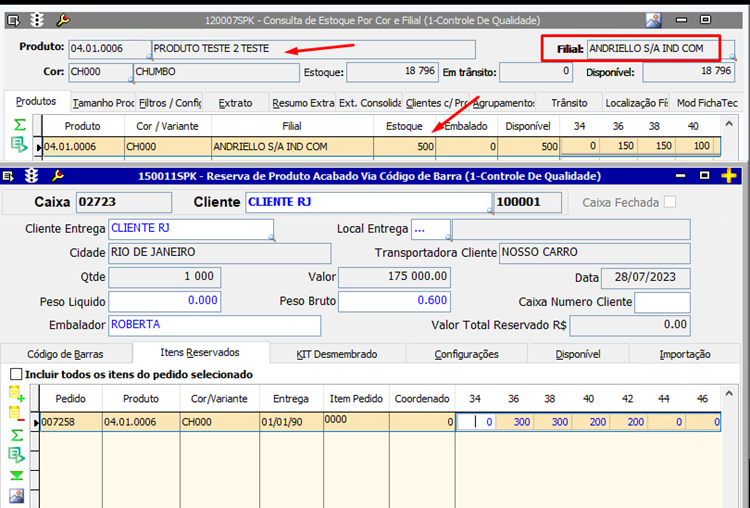The width and height of the screenshot is (750, 508).
Task: Enable Incluir todos os itens do pedido selecionado
Action: [15, 374]
